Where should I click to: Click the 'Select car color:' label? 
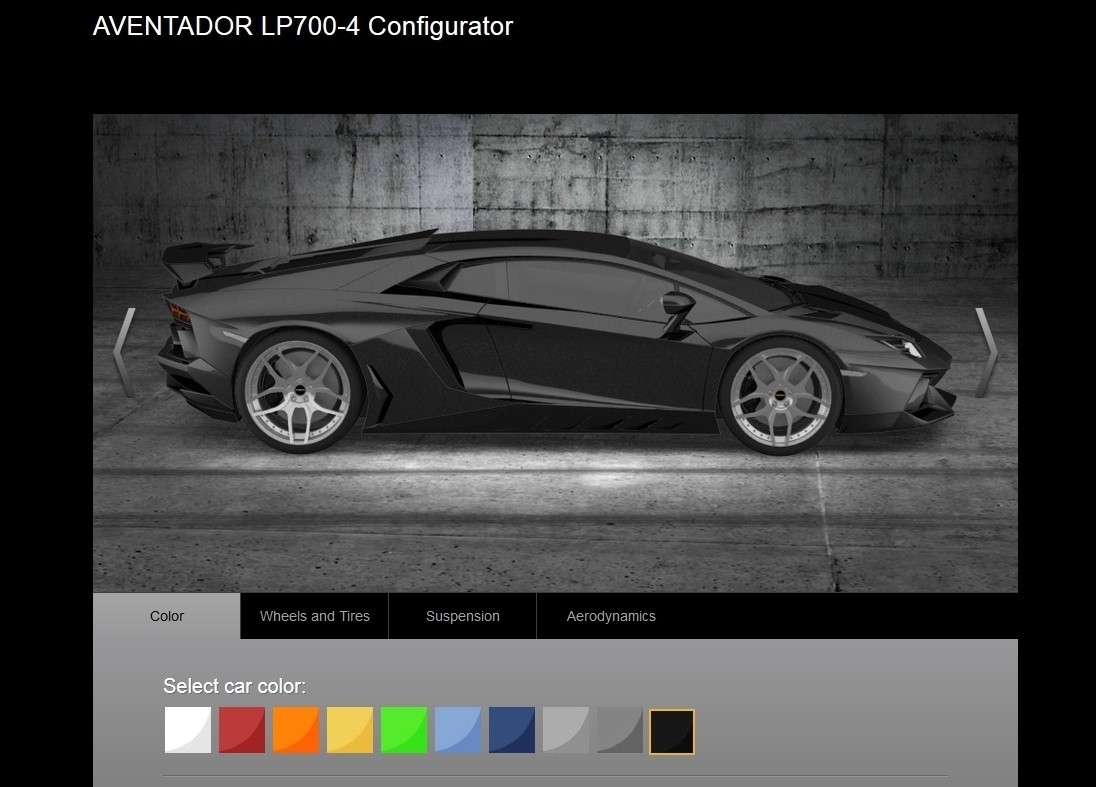click(x=234, y=686)
